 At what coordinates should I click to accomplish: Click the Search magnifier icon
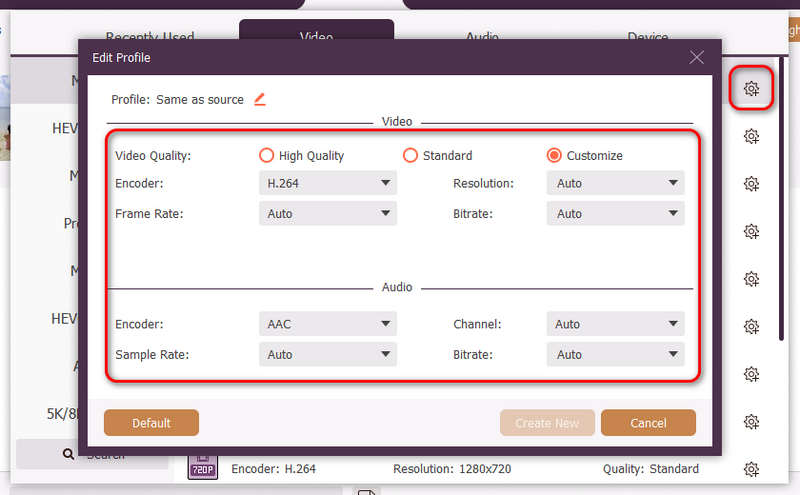69,455
